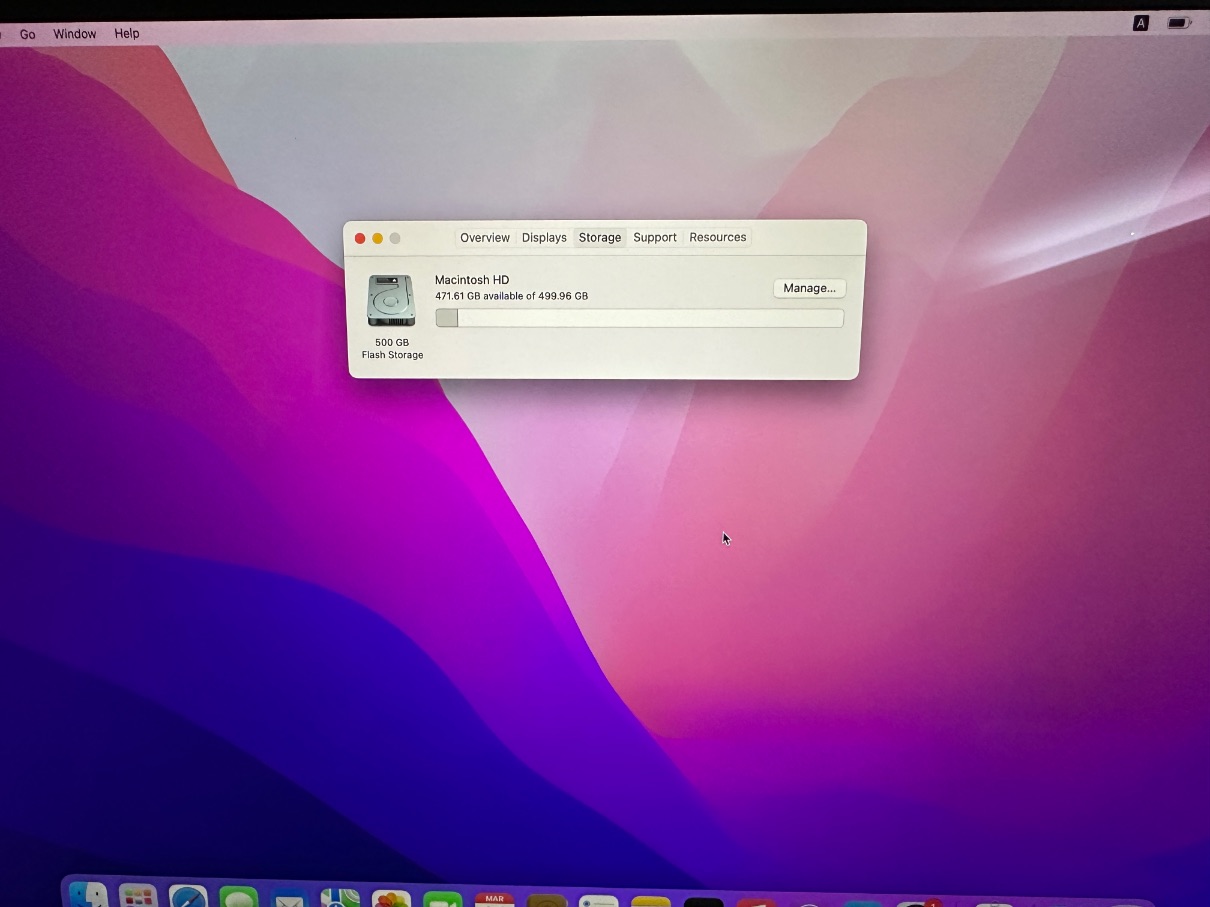Screen dimensions: 1210x907
Task: Launch FaceTime from the dock
Action: click(442, 900)
